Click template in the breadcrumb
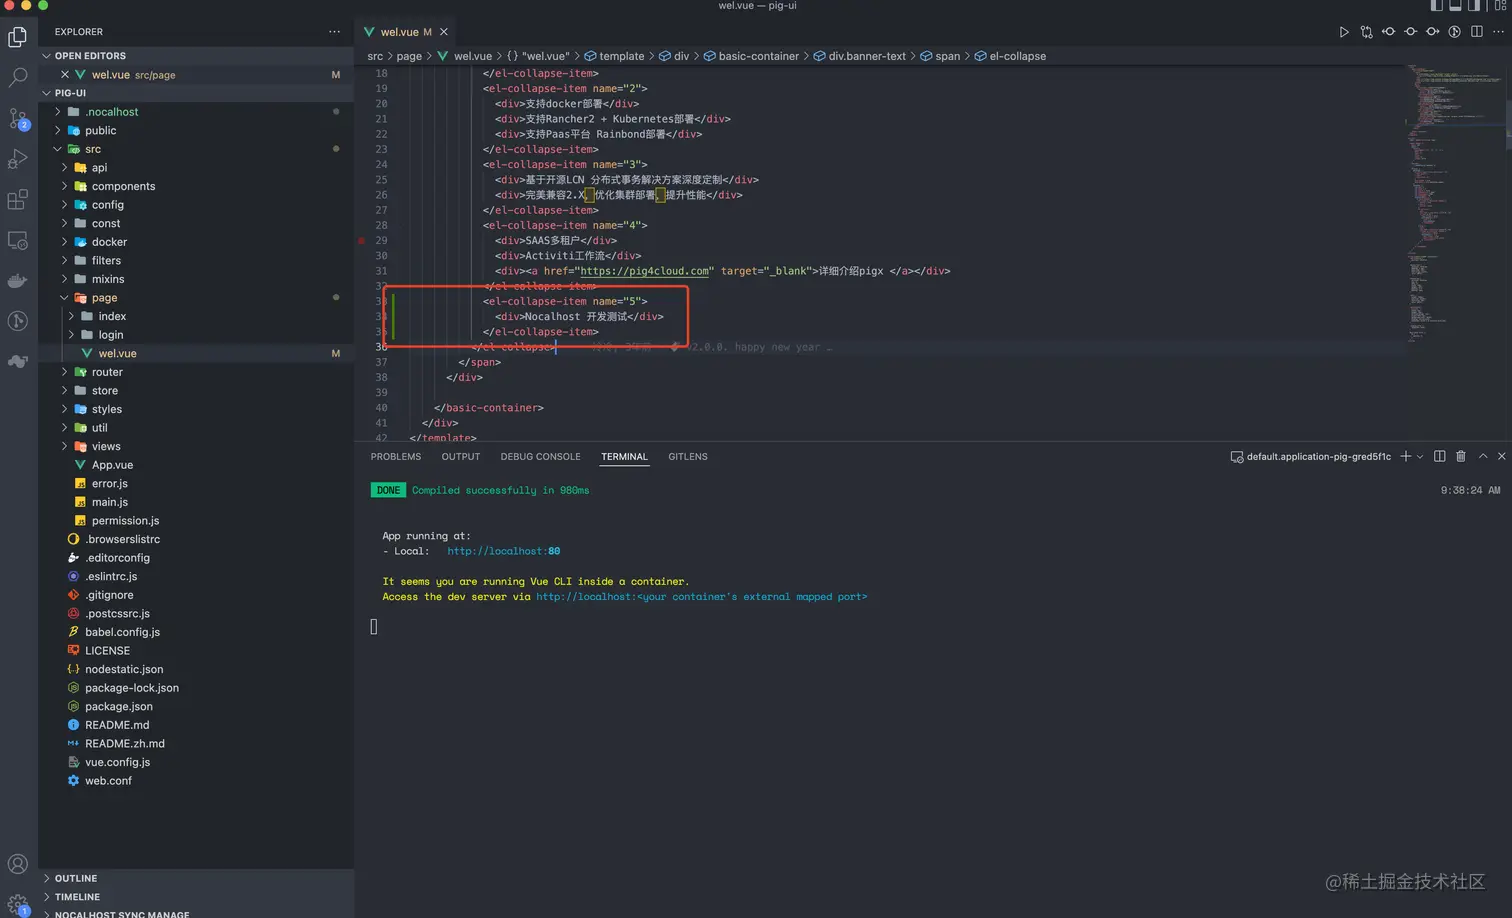Viewport: 1512px width, 918px height. click(622, 56)
